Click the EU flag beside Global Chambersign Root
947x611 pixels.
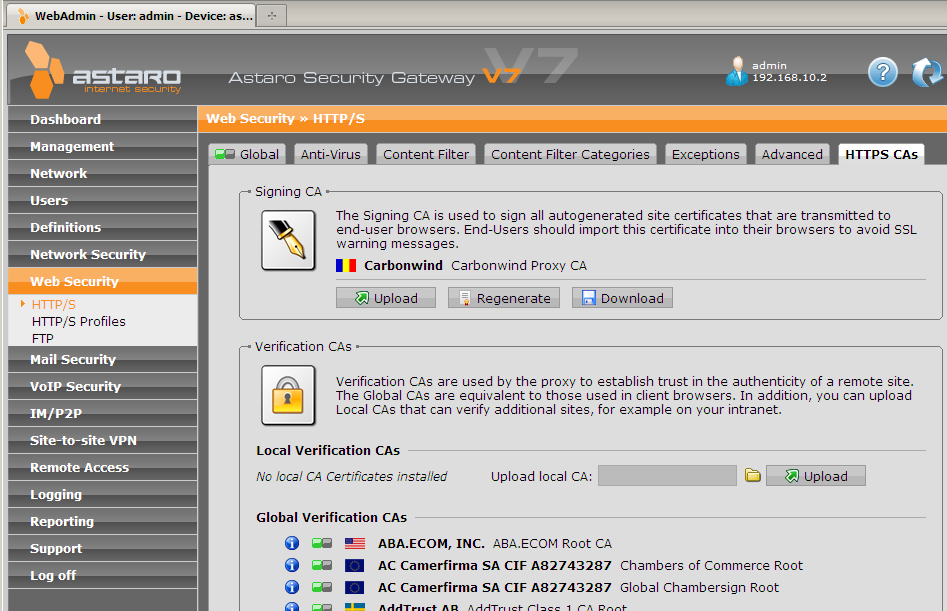[x=355, y=587]
